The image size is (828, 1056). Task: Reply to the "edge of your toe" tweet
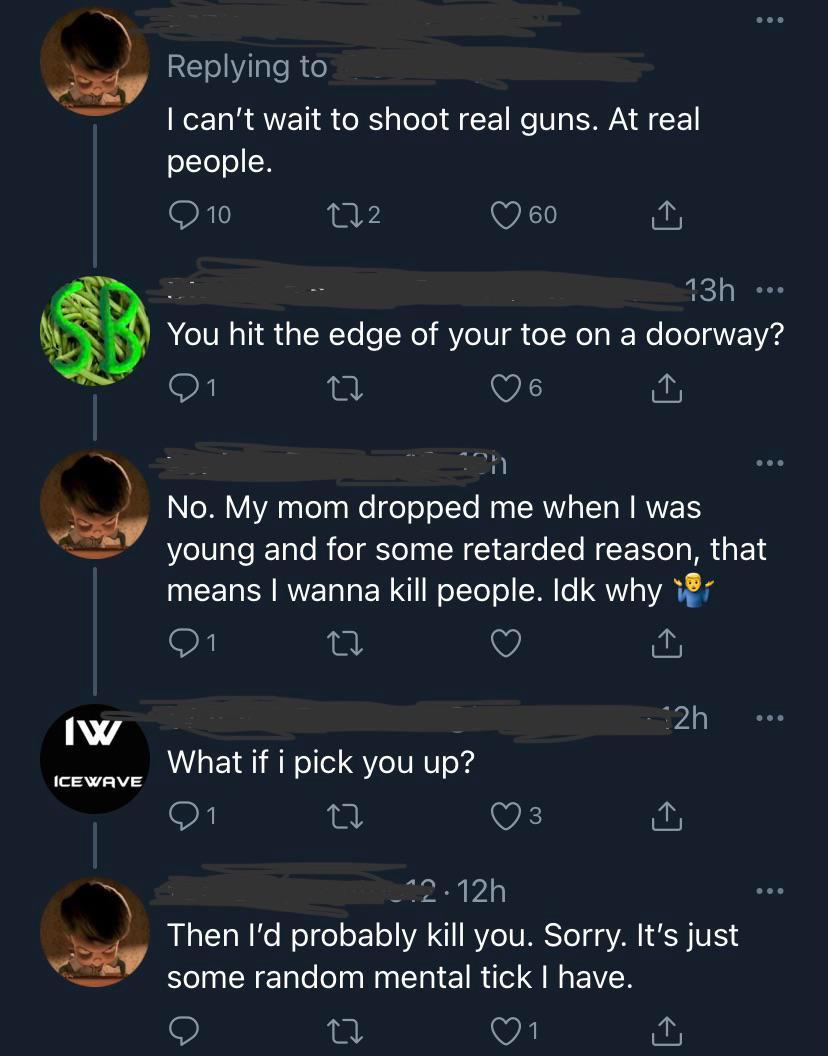tap(183, 389)
